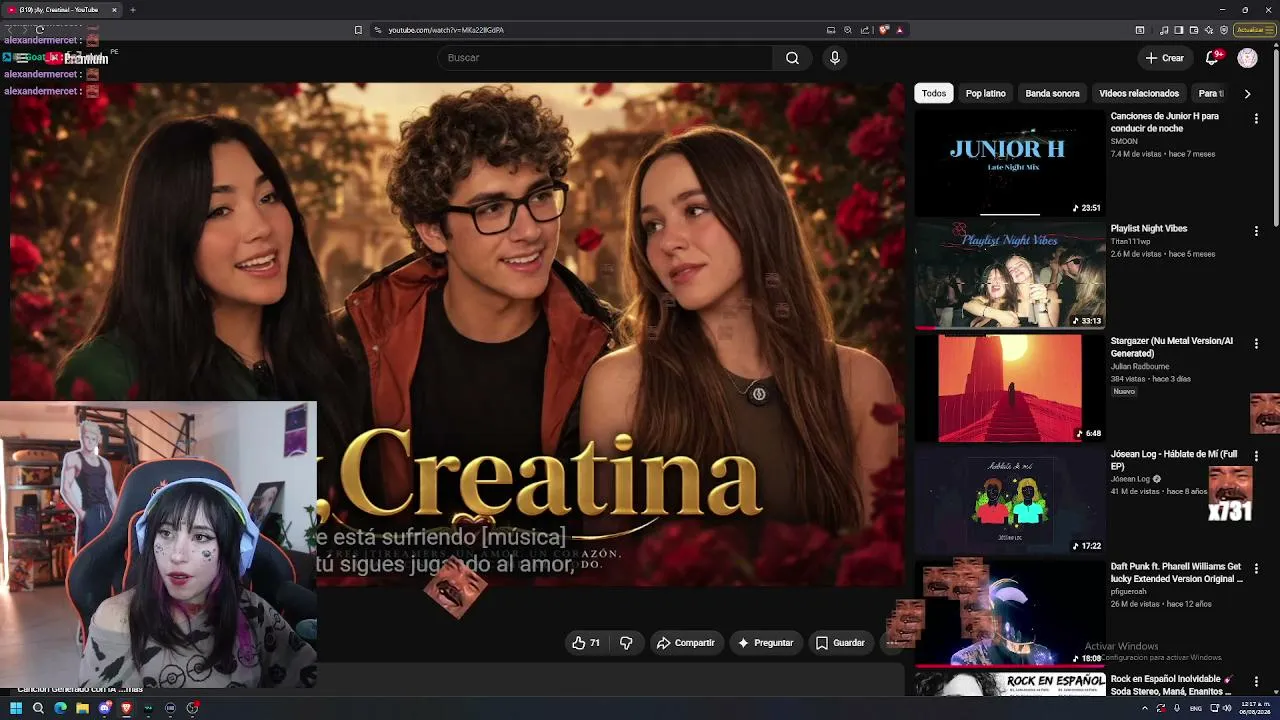Open options for Playlist Night Vibes video
Image resolution: width=1280 pixels, height=720 pixels.
click(1256, 231)
